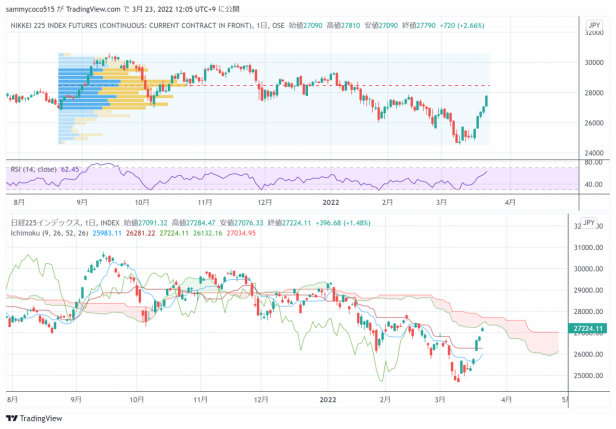Viewport: 616px width, 429px height.
Task: Click 9月 on the upper chart time axis
Action: pos(82,202)
